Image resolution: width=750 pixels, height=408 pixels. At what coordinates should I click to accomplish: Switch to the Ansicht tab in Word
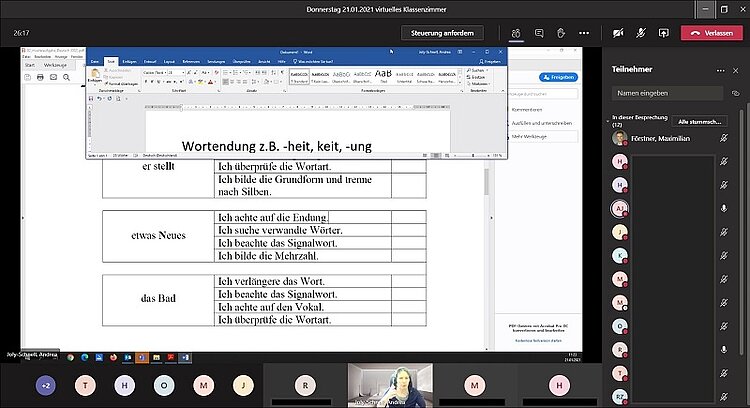point(265,61)
